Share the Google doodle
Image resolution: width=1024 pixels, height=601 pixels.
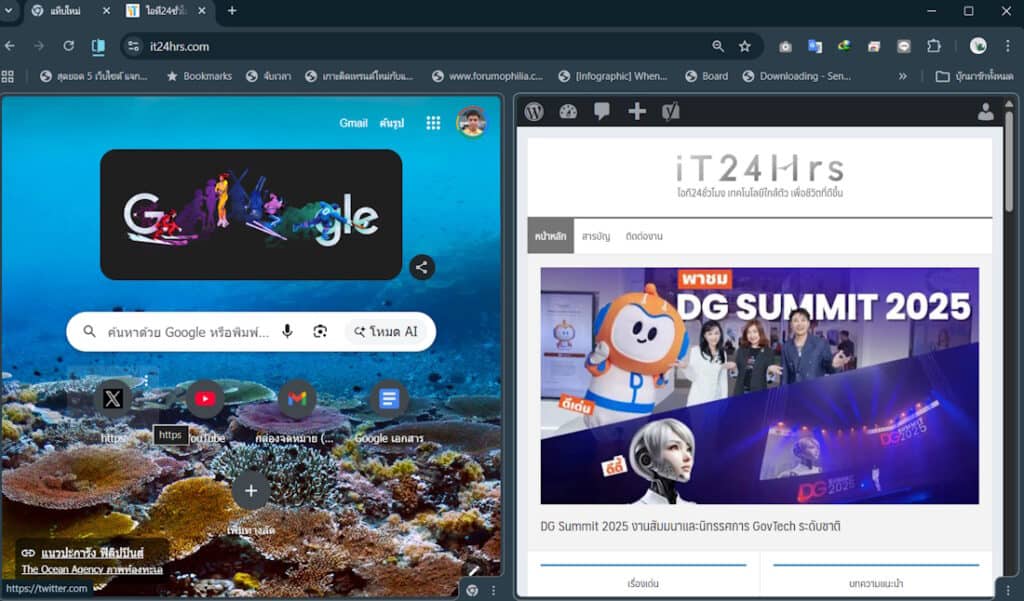(422, 267)
